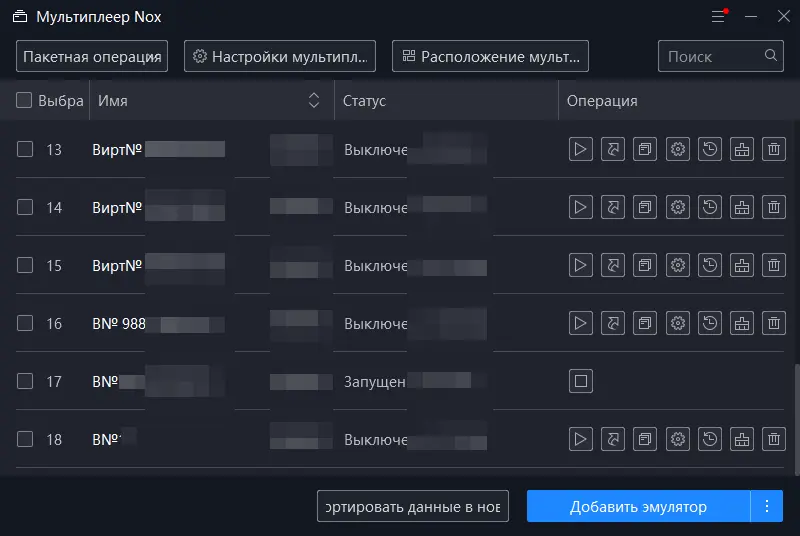Delete emulator in row 15

pyautogui.click(x=774, y=265)
